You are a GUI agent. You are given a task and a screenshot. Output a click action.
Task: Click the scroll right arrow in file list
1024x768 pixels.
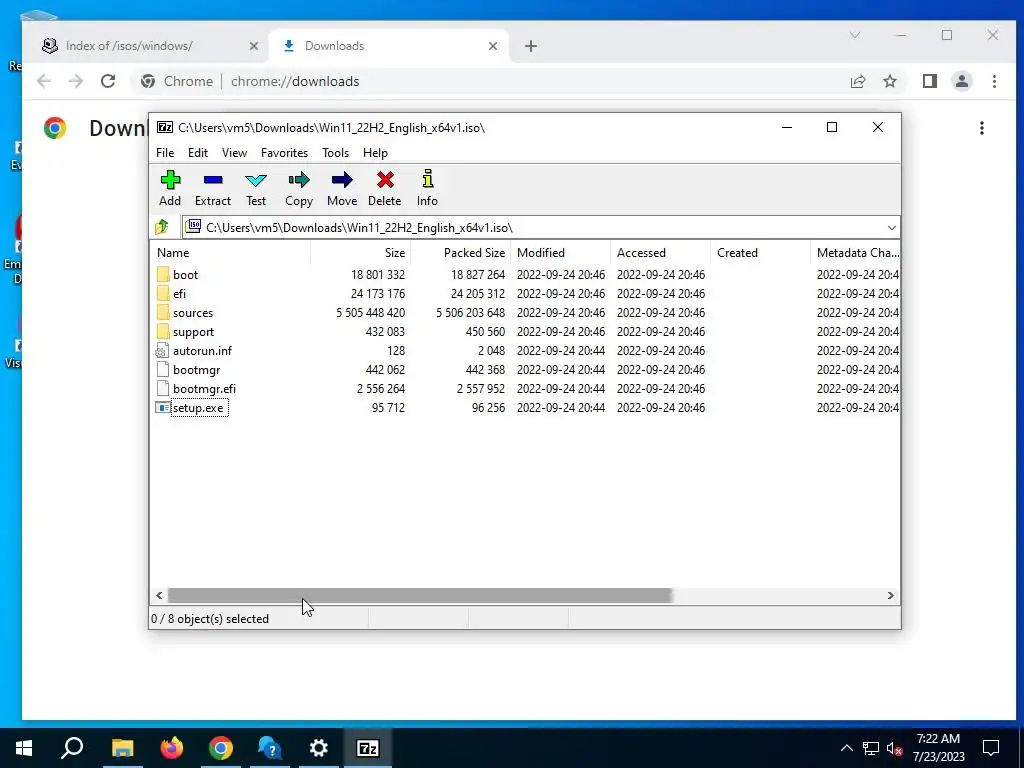[890, 596]
